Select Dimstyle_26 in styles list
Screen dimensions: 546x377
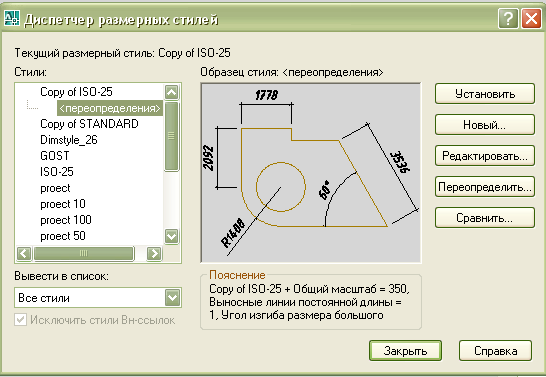69,140
